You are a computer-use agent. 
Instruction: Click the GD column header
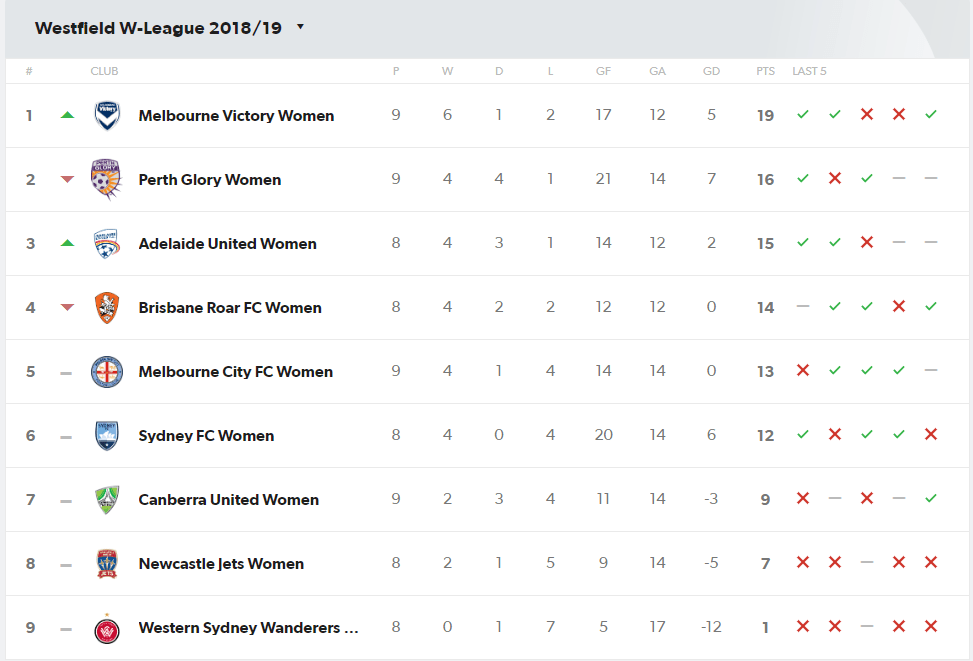(x=711, y=71)
